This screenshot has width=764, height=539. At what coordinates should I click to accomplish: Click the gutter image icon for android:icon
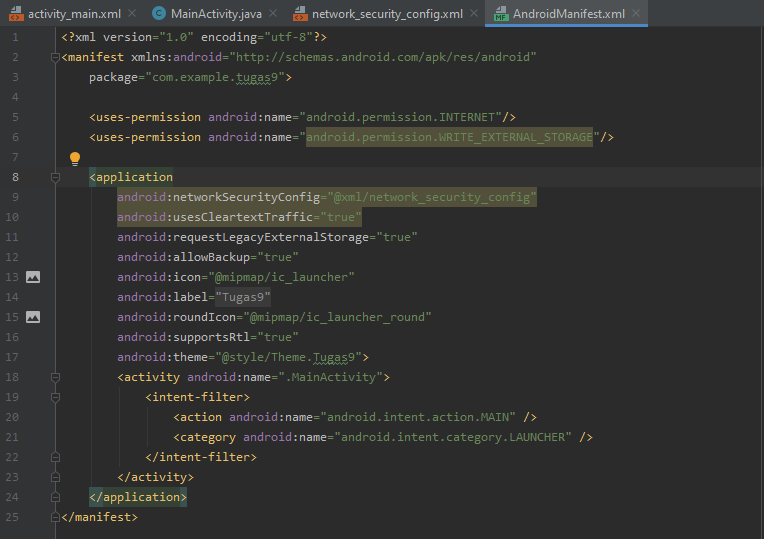pos(33,277)
